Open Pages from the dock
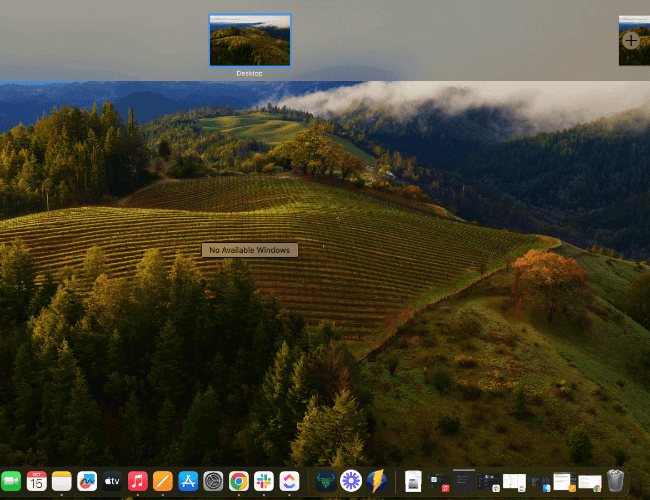Screen dimensions: 650x500 click(163, 481)
